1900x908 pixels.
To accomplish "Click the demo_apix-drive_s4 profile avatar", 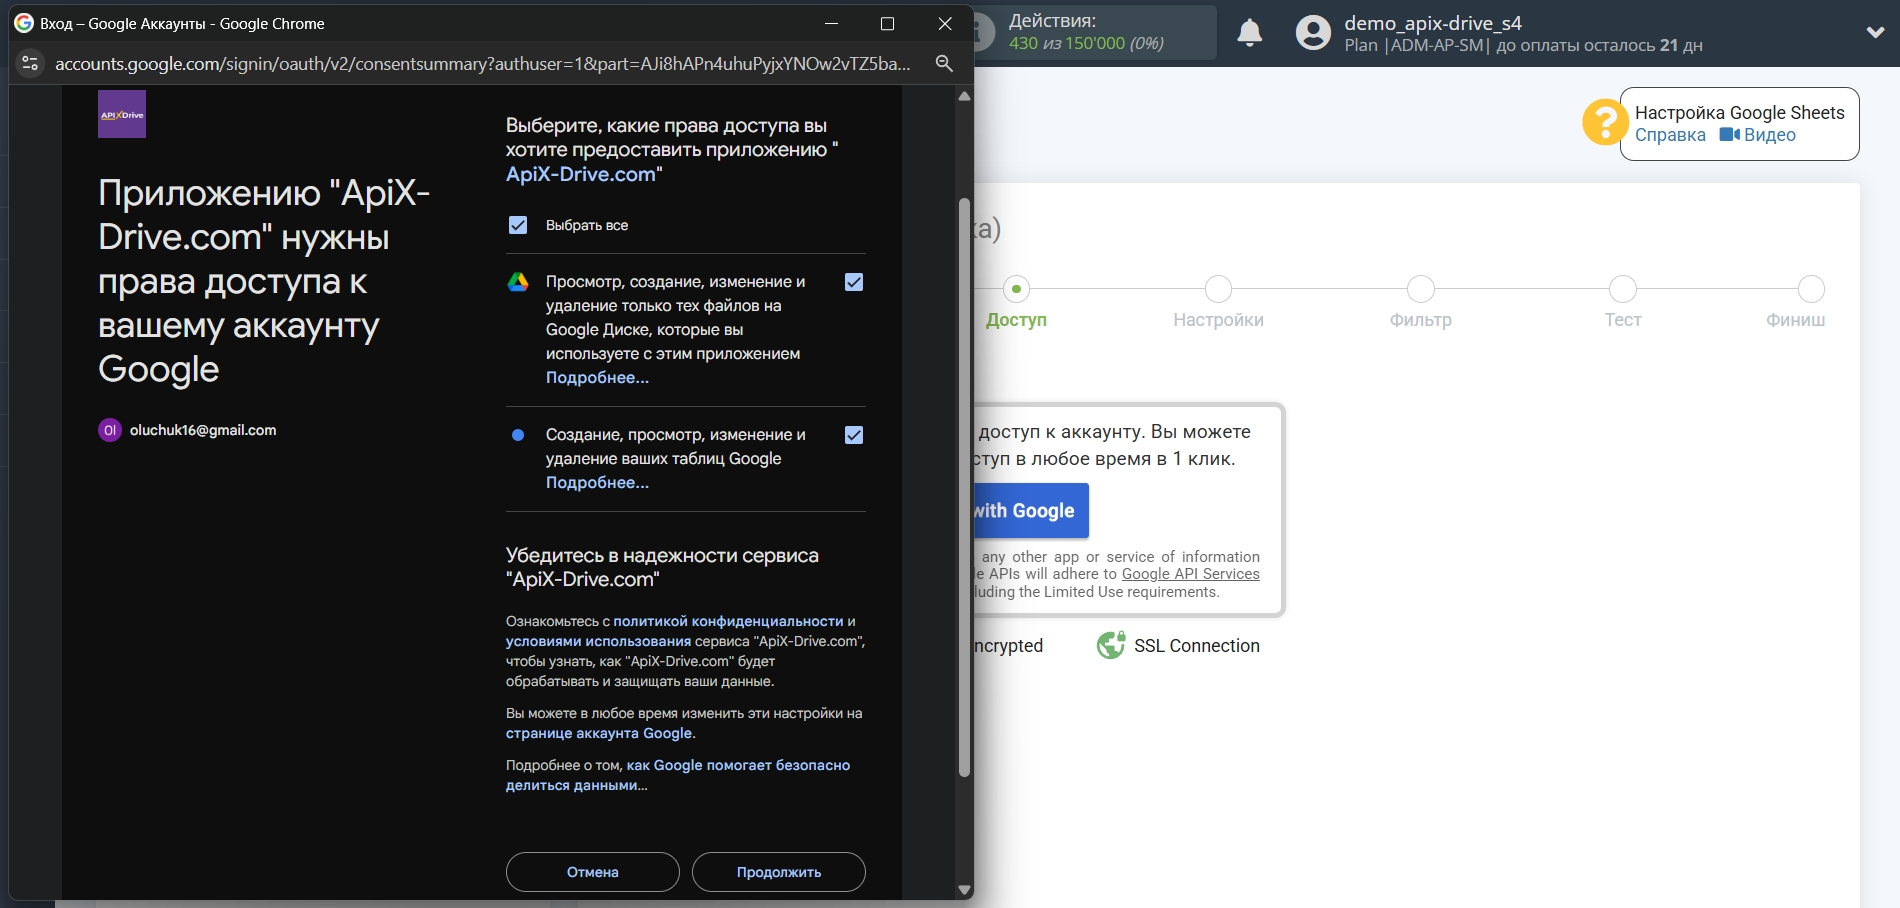I will tap(1312, 33).
